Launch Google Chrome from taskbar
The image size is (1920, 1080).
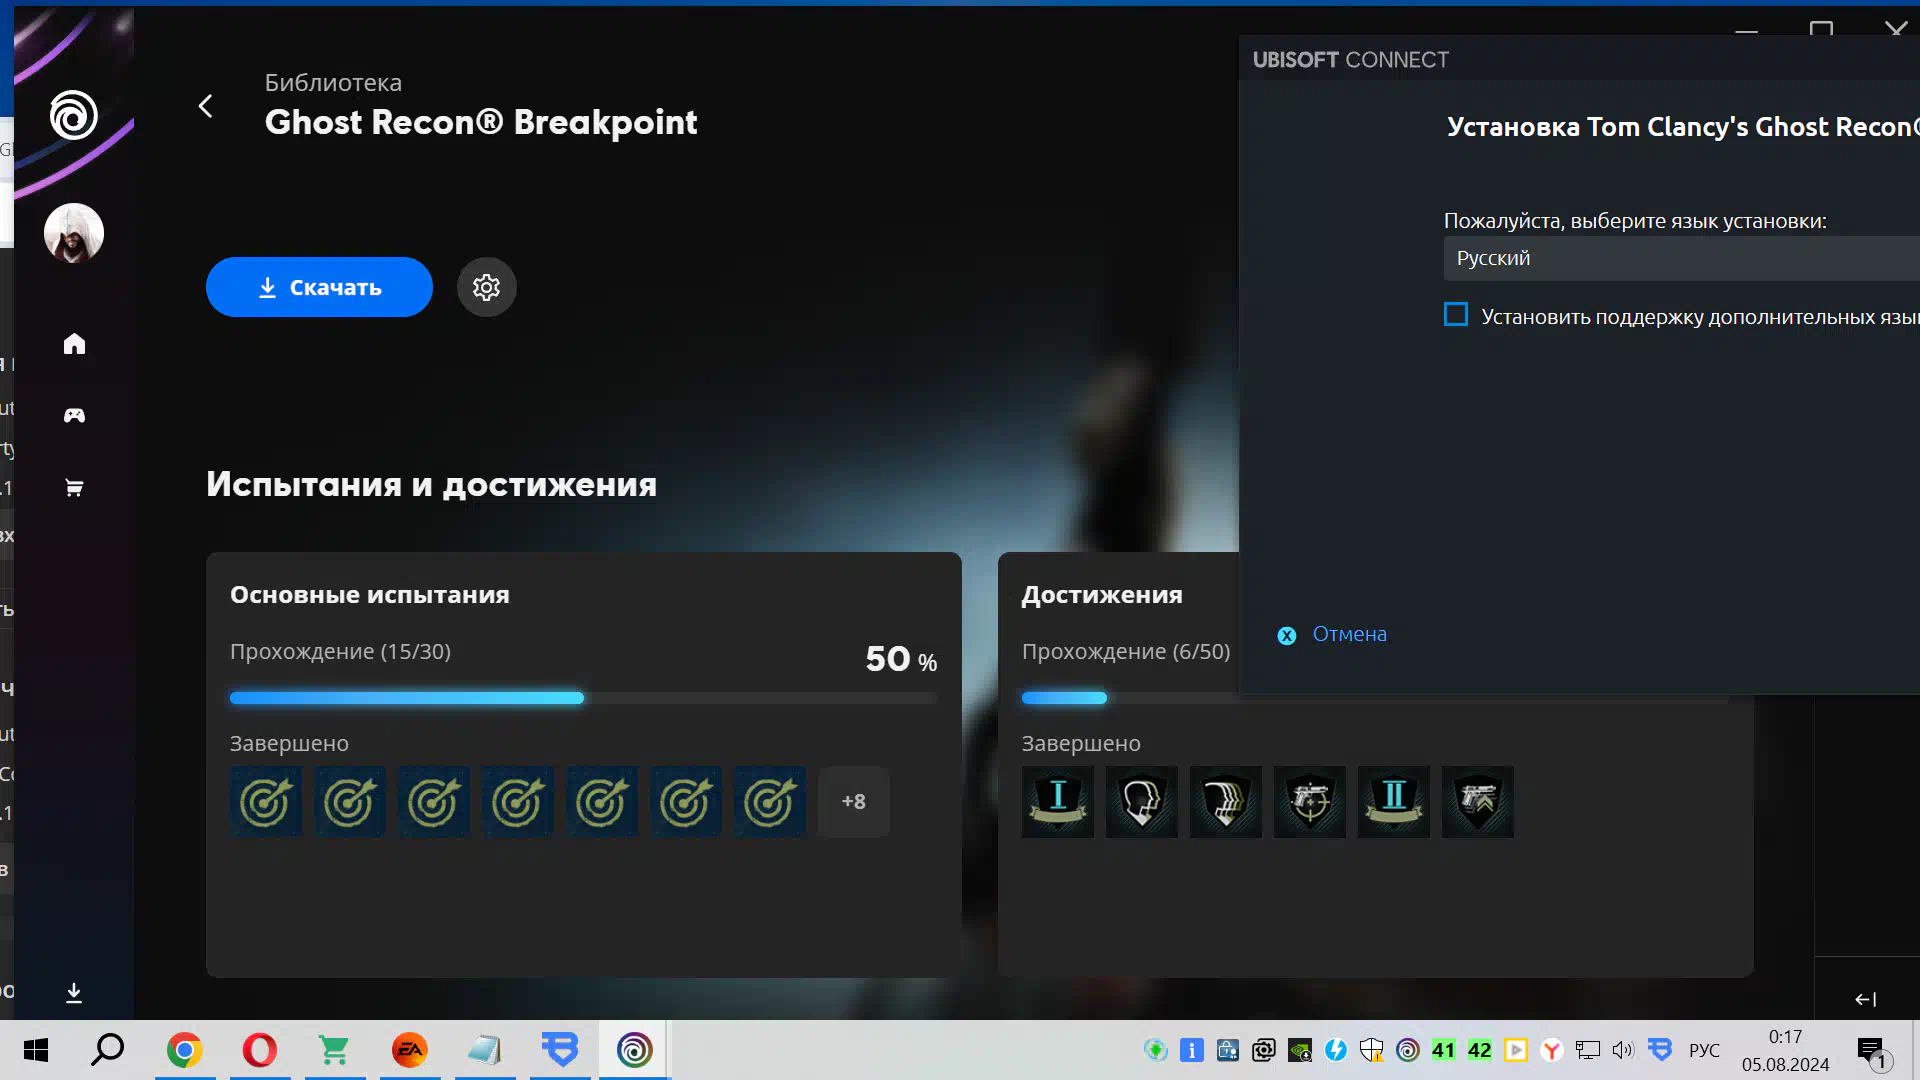pyautogui.click(x=185, y=1050)
